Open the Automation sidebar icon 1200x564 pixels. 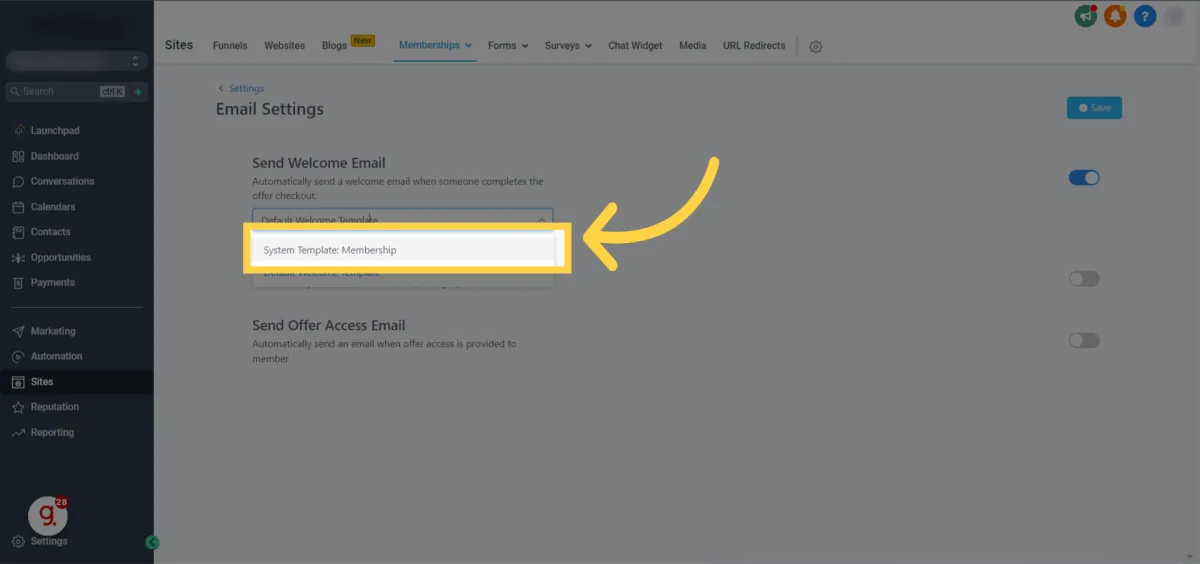(19, 357)
